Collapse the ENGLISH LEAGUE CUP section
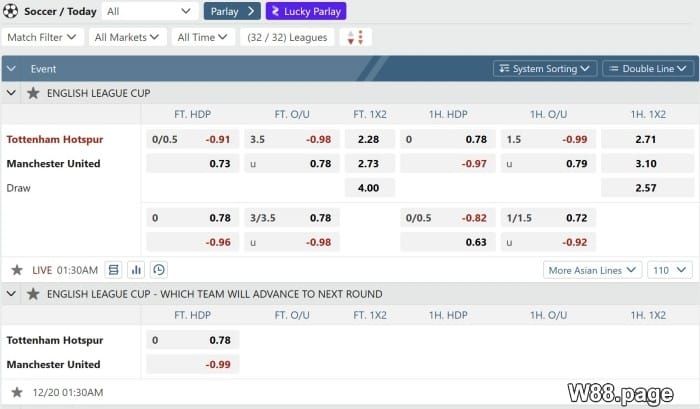This screenshot has height=409, width=700. 11,93
